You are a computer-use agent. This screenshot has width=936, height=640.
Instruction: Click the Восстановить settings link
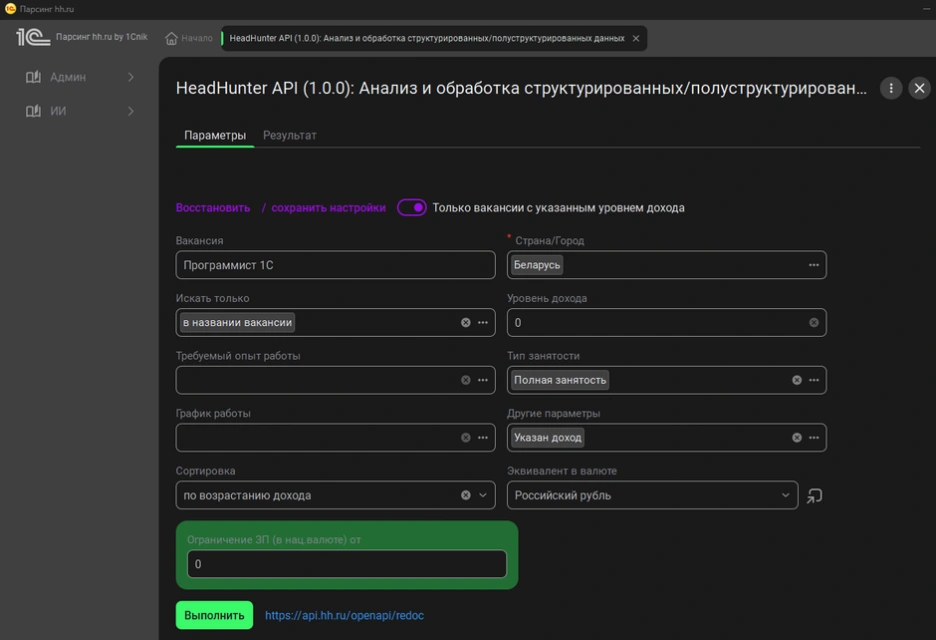pyautogui.click(x=213, y=208)
